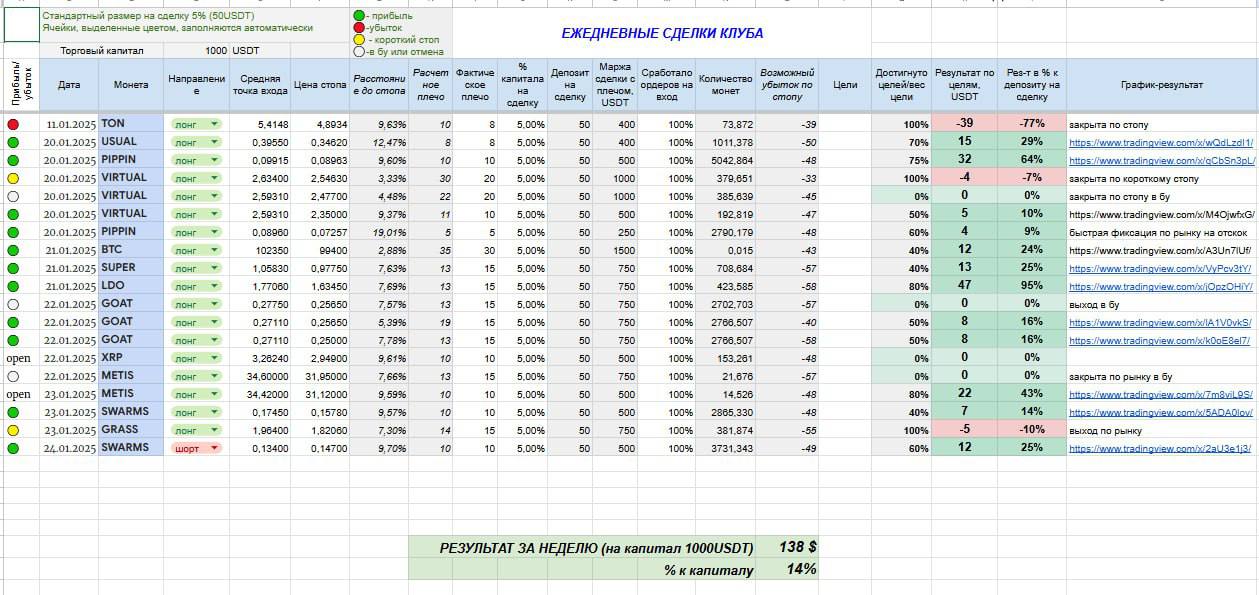Click the yellow status circle in the GRASS row

coord(13,430)
